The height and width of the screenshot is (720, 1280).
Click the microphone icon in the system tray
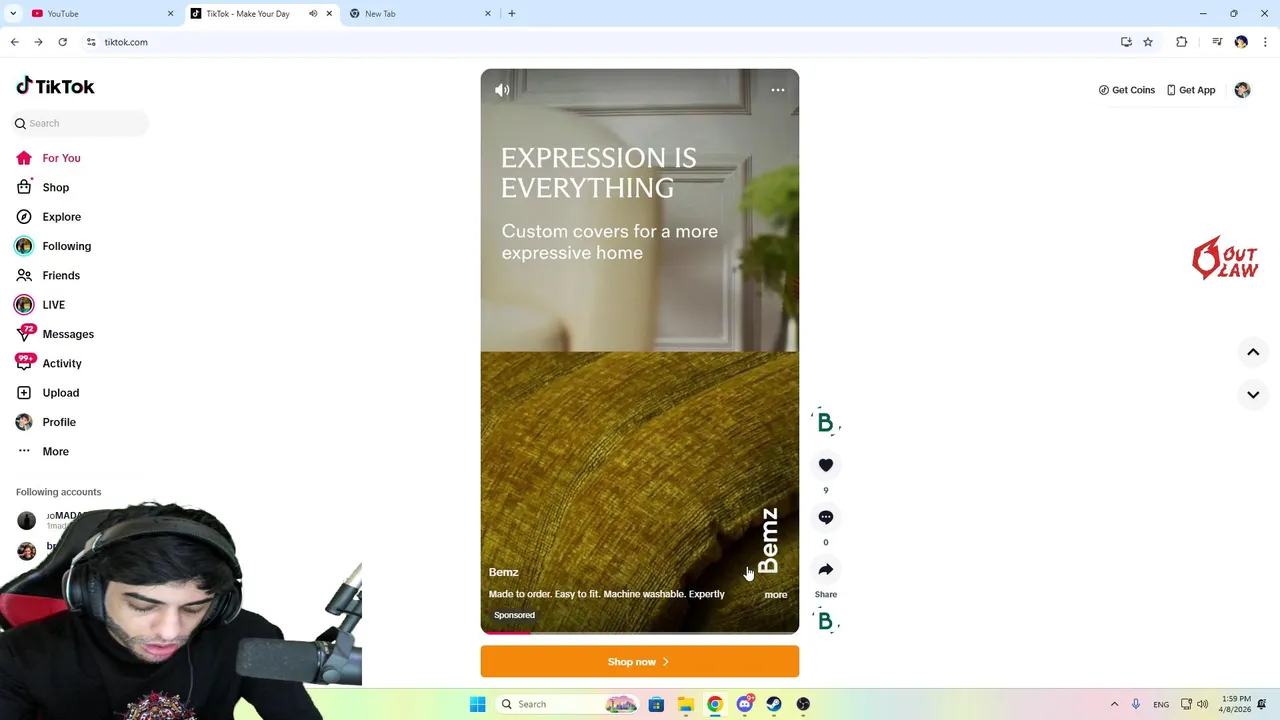point(1136,704)
